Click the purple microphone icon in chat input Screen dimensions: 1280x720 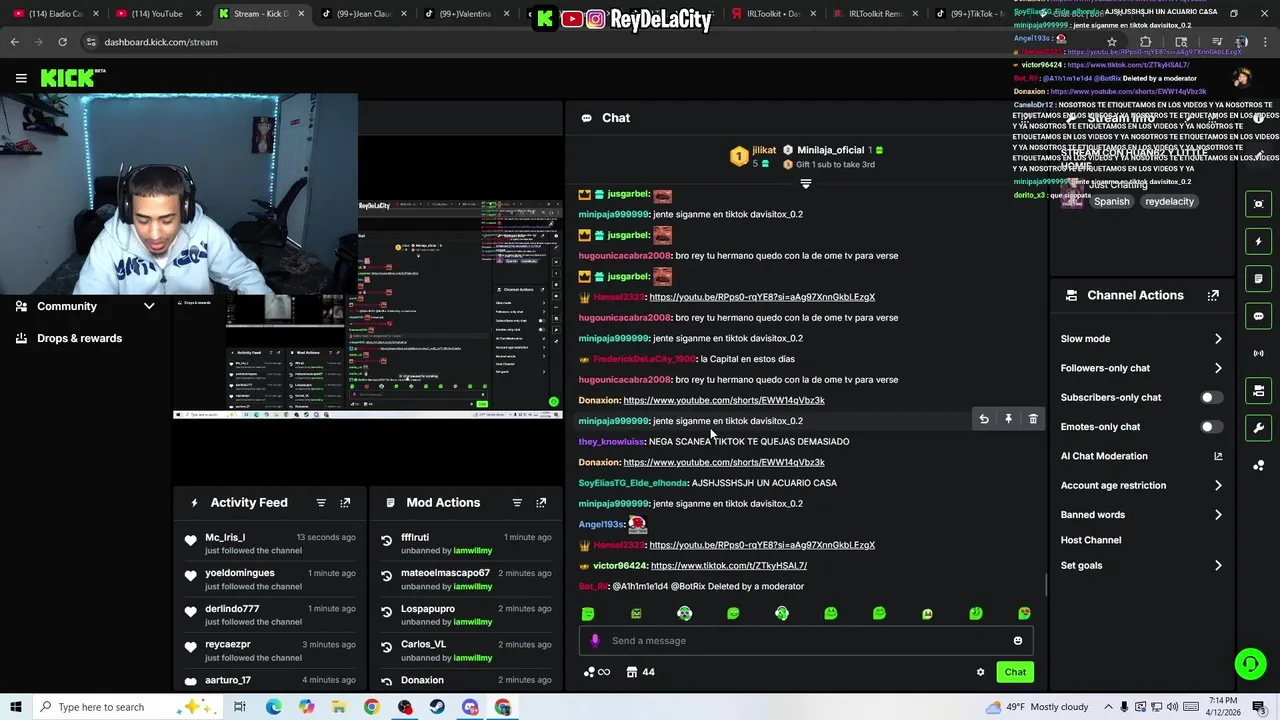pyautogui.click(x=595, y=641)
